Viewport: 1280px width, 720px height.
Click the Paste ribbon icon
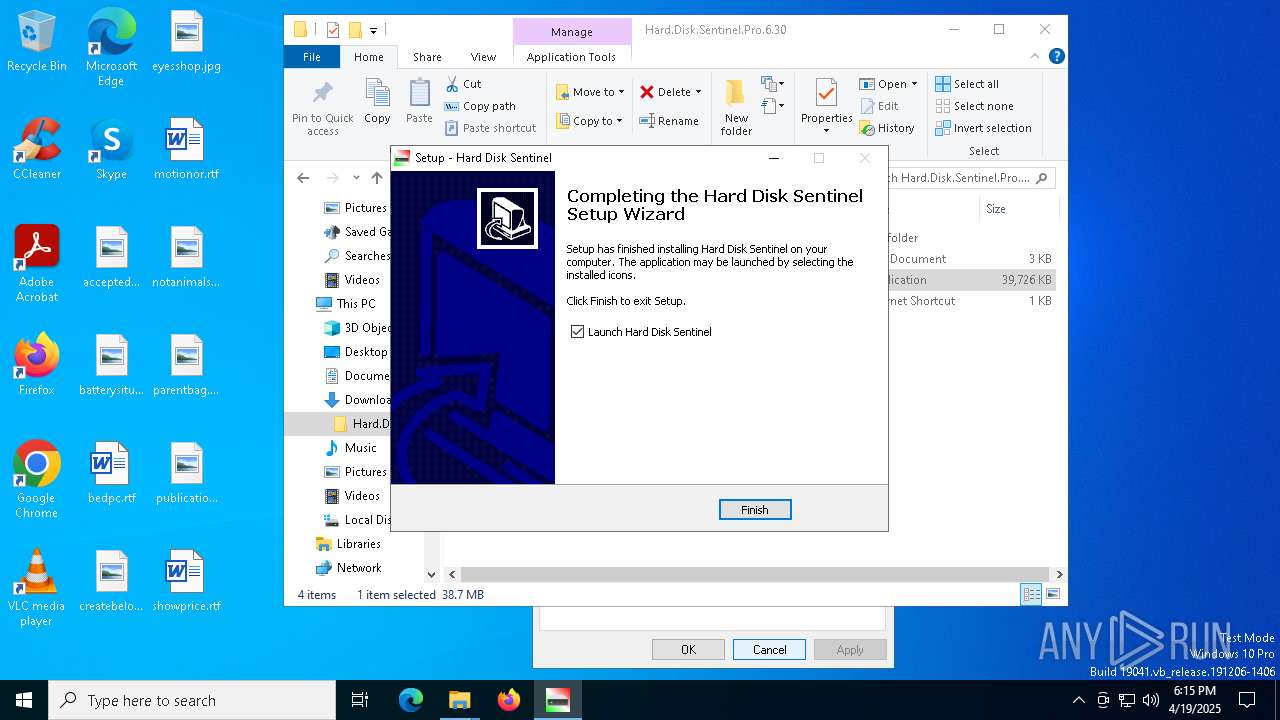(x=419, y=101)
